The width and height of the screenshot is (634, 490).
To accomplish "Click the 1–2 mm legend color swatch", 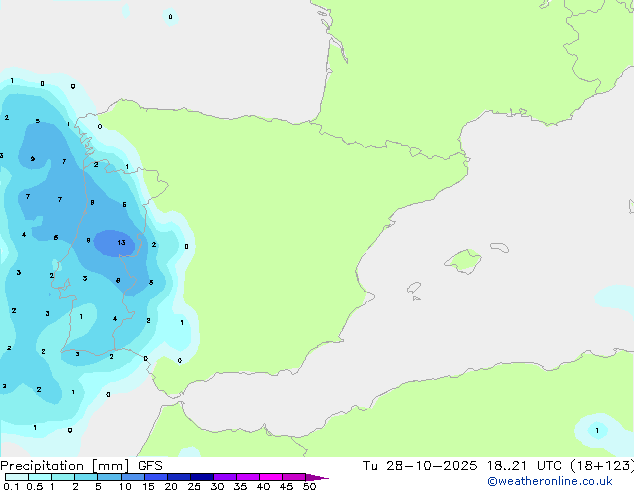I will click(63, 477).
